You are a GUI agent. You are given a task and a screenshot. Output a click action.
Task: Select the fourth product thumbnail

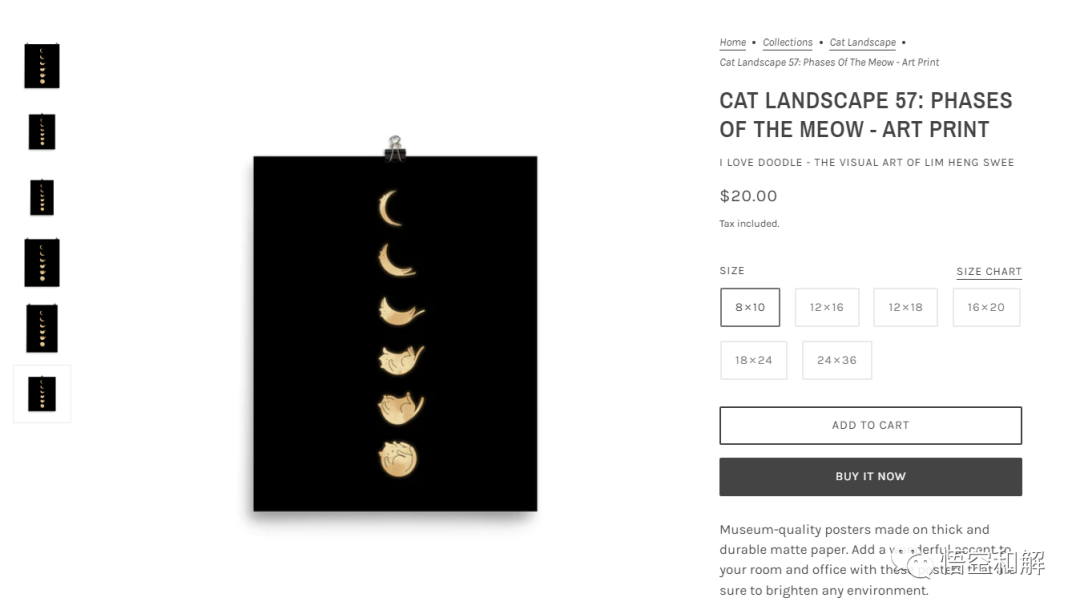pyautogui.click(x=42, y=262)
